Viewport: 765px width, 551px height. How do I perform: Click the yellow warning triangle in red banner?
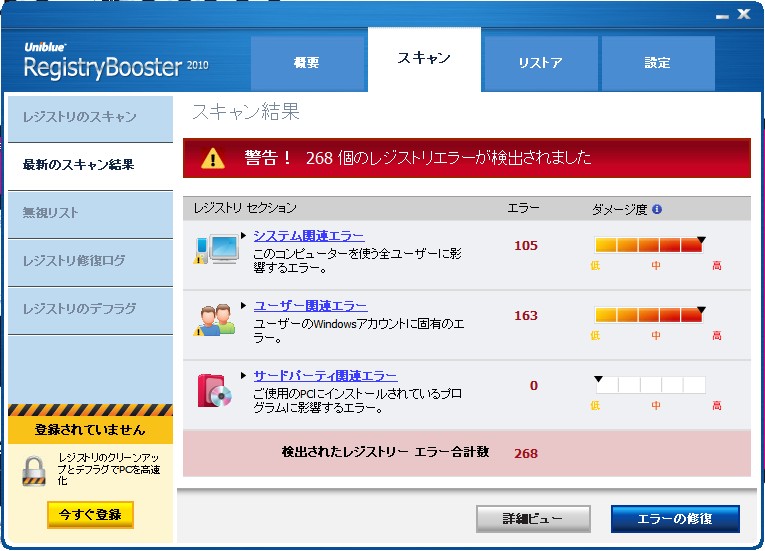click(213, 159)
